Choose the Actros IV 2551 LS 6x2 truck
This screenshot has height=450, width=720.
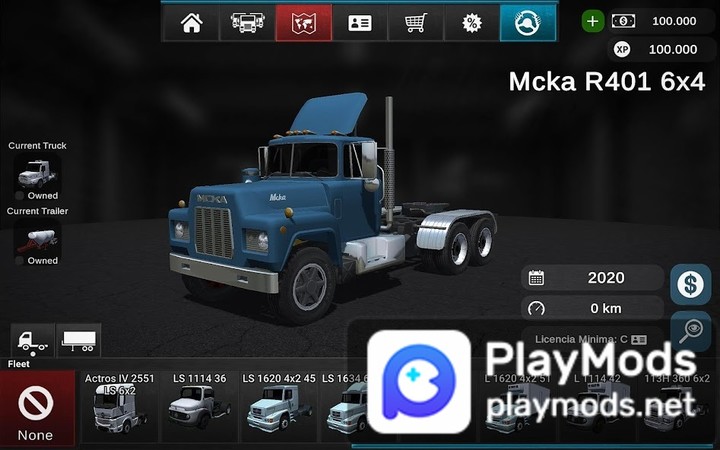pos(119,408)
